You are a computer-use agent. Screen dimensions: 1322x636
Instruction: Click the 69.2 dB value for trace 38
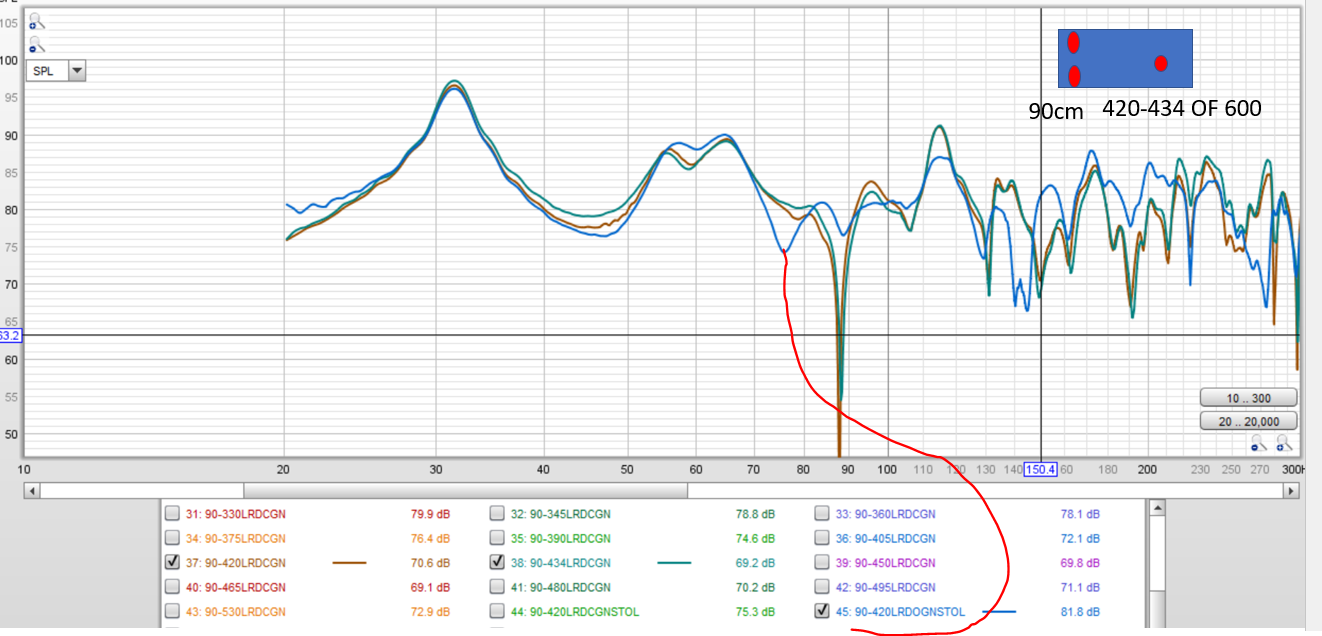click(755, 563)
